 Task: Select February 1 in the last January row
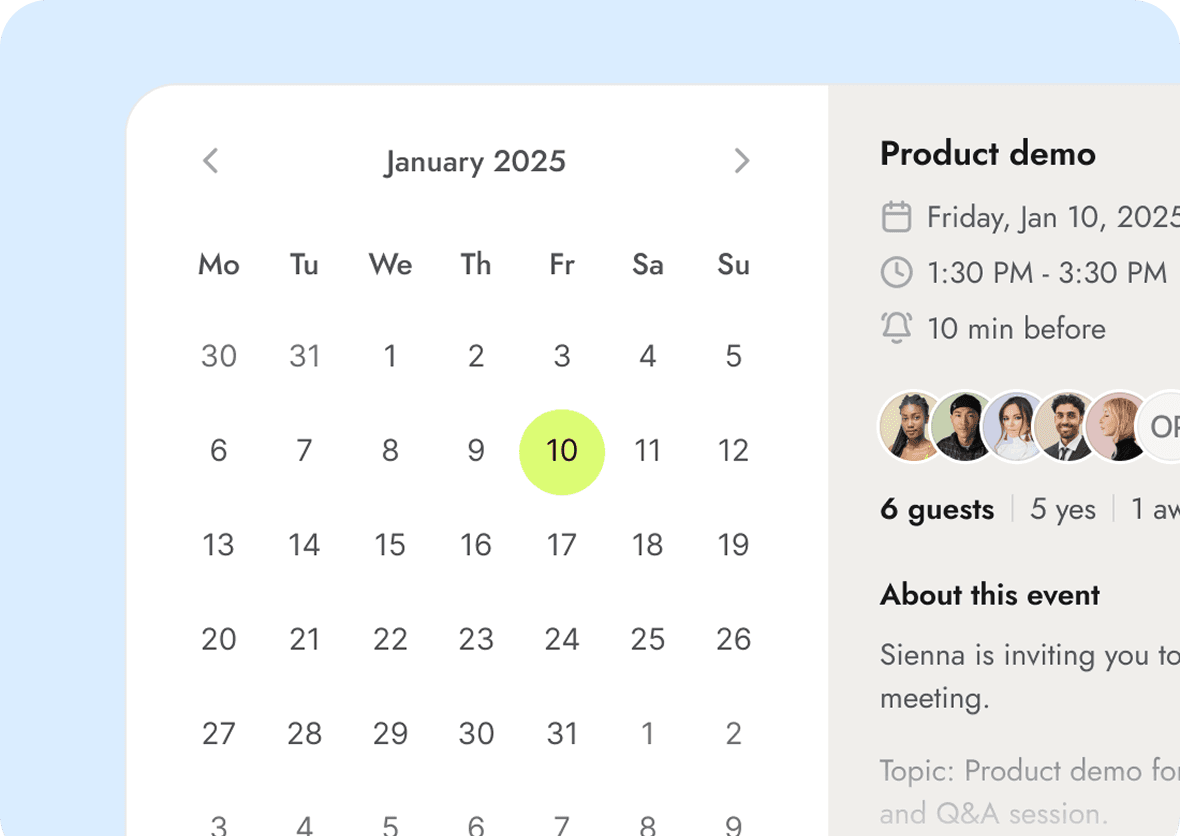(647, 734)
